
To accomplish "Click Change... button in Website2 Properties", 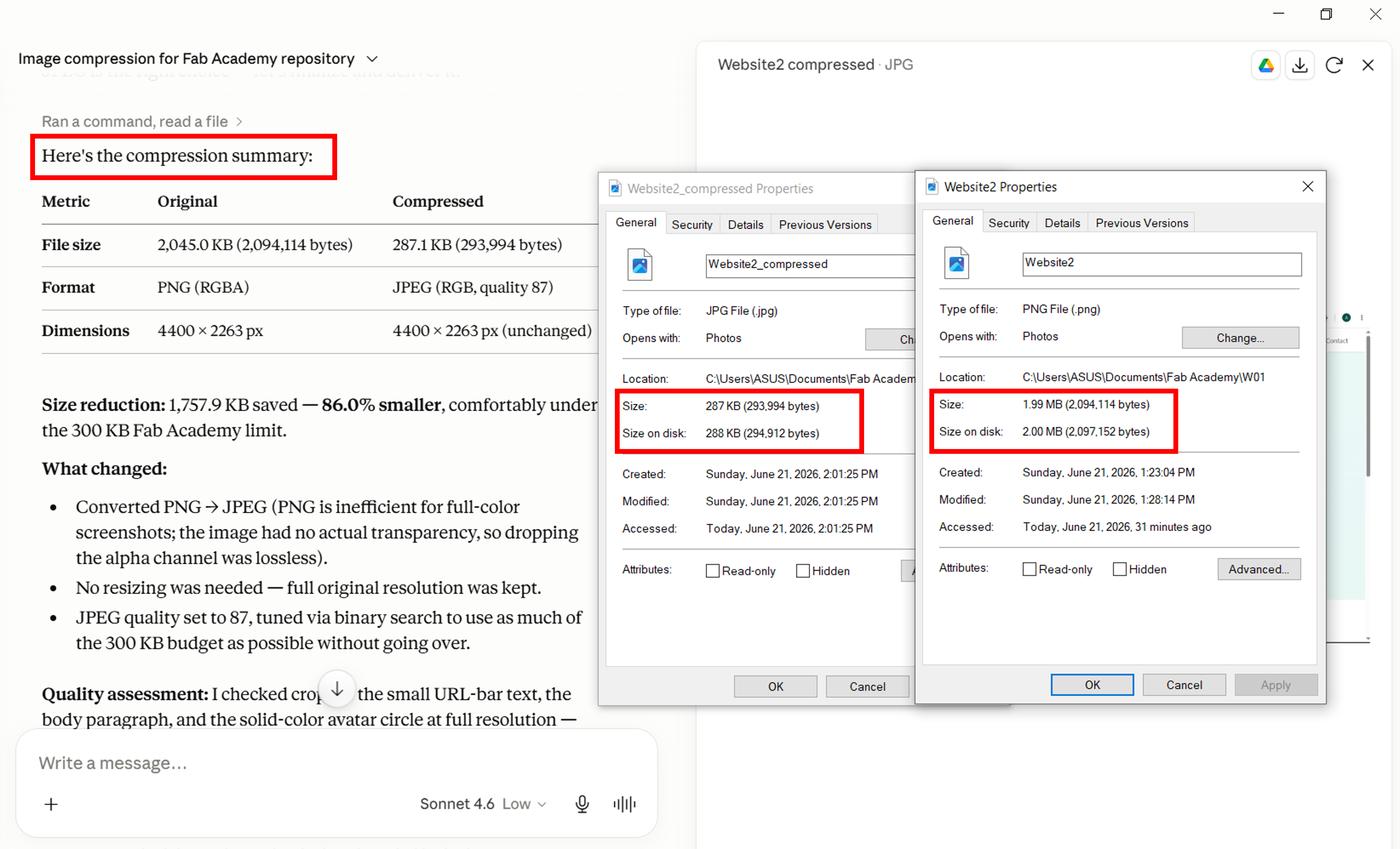I will coord(1240,337).
